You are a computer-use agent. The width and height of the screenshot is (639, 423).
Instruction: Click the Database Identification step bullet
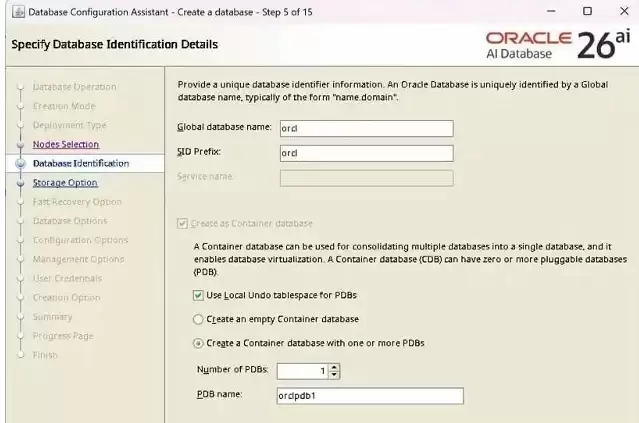tap(20, 164)
